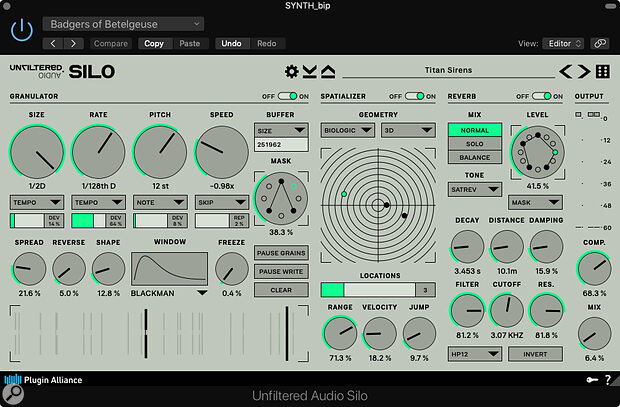
Task: Open Badgers of Betelgeuse preset dropdown
Action: [x=123, y=24]
